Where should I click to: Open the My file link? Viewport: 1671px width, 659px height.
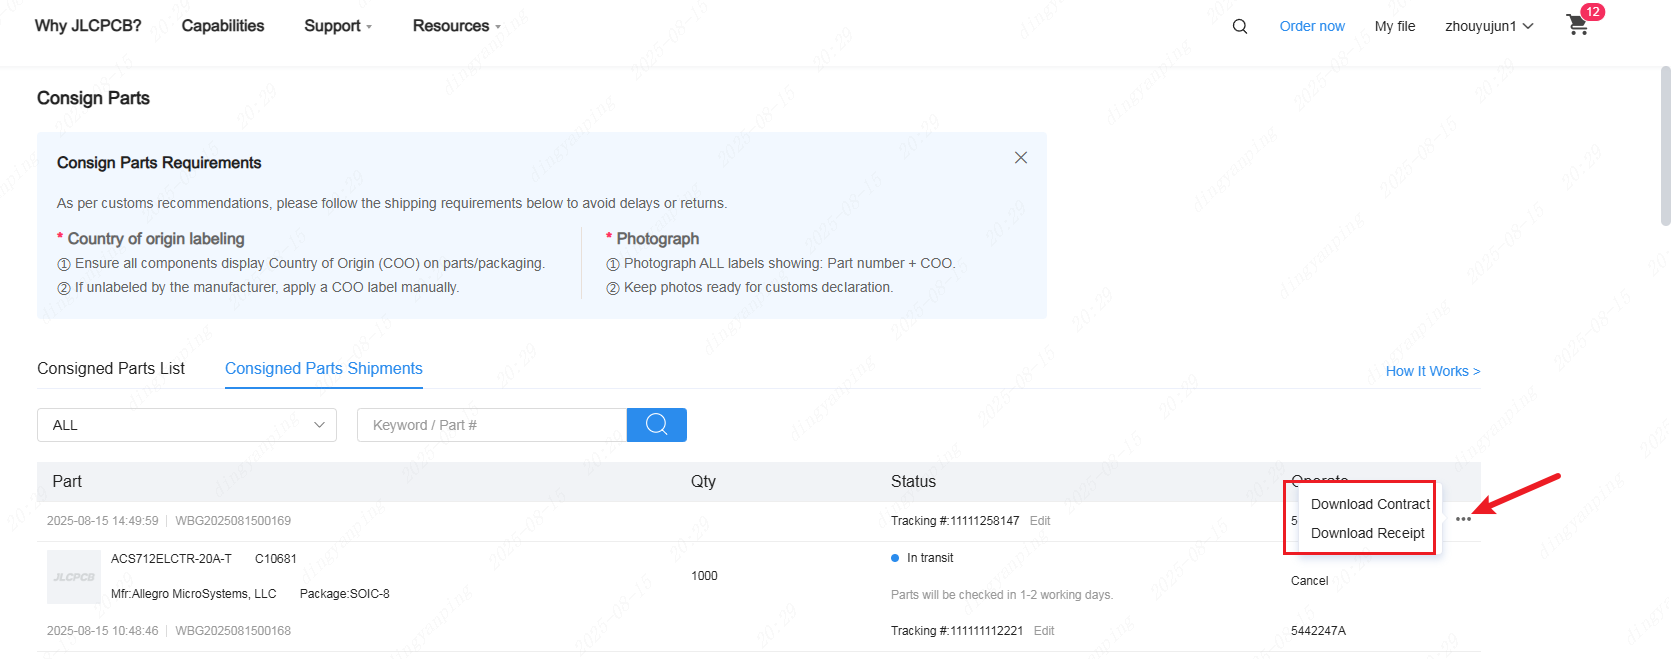click(1395, 26)
